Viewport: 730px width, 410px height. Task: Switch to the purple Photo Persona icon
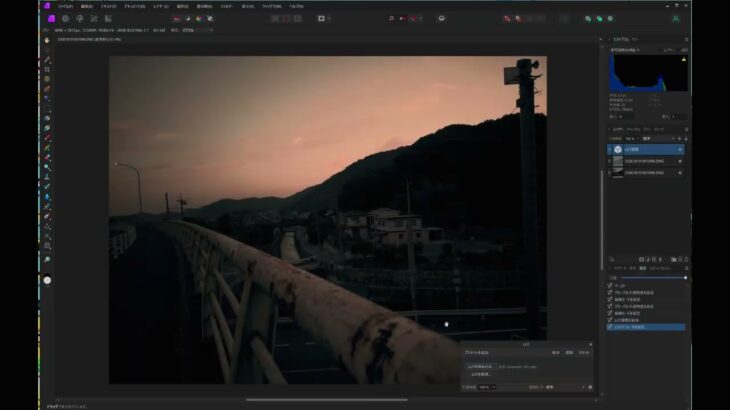coord(51,19)
